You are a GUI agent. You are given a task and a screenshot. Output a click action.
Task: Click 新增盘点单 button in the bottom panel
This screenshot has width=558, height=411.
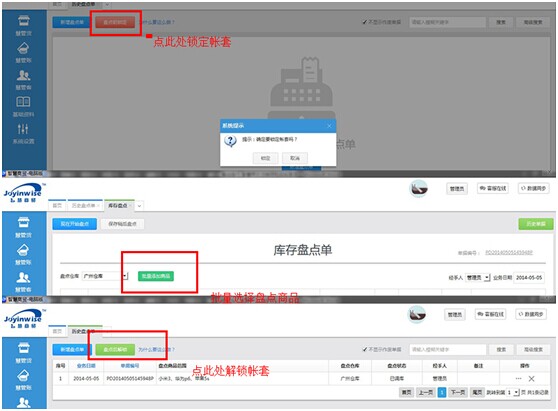(x=72, y=349)
